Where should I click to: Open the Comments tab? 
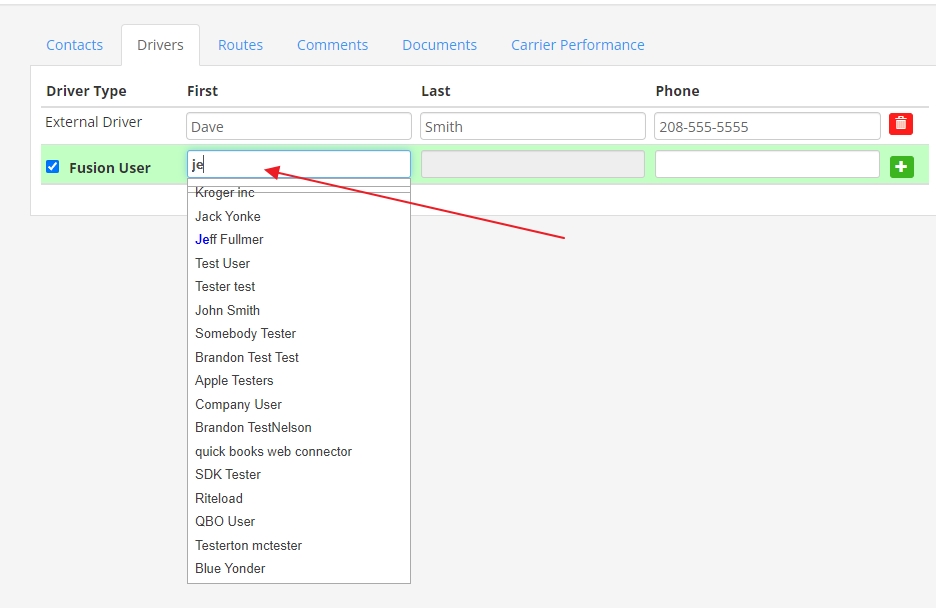332,45
